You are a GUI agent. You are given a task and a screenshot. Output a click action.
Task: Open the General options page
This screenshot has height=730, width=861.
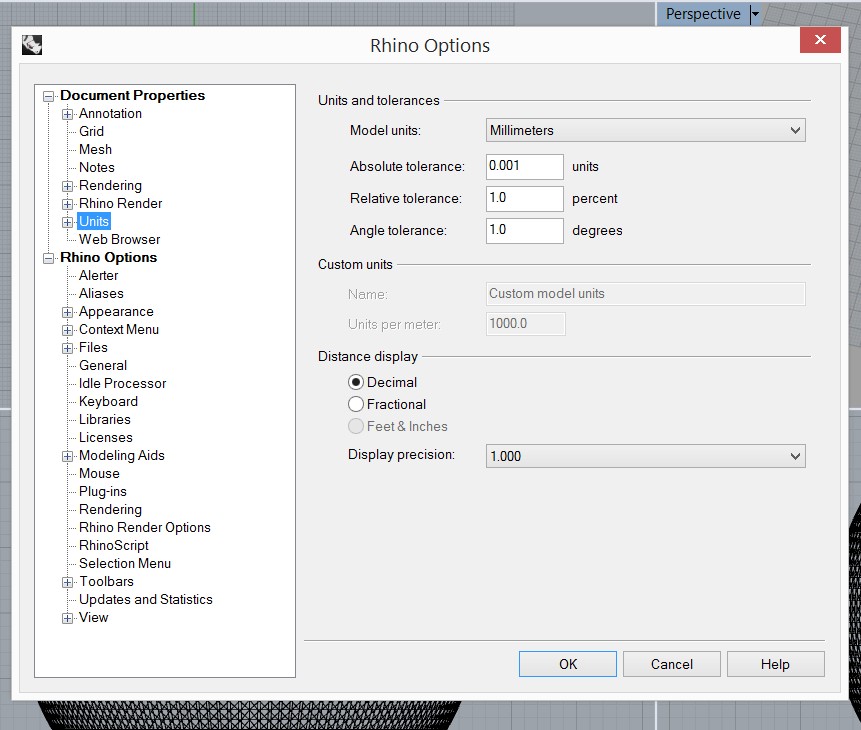pyautogui.click(x=103, y=366)
